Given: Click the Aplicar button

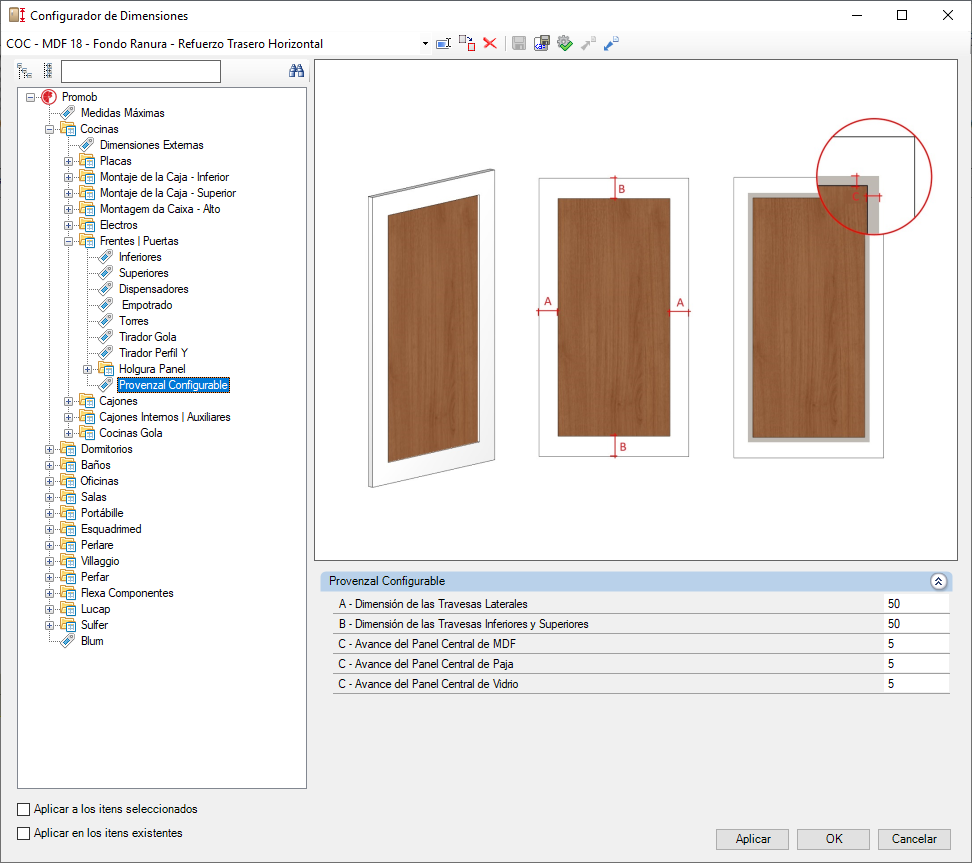Looking at the screenshot, I should point(753,839).
